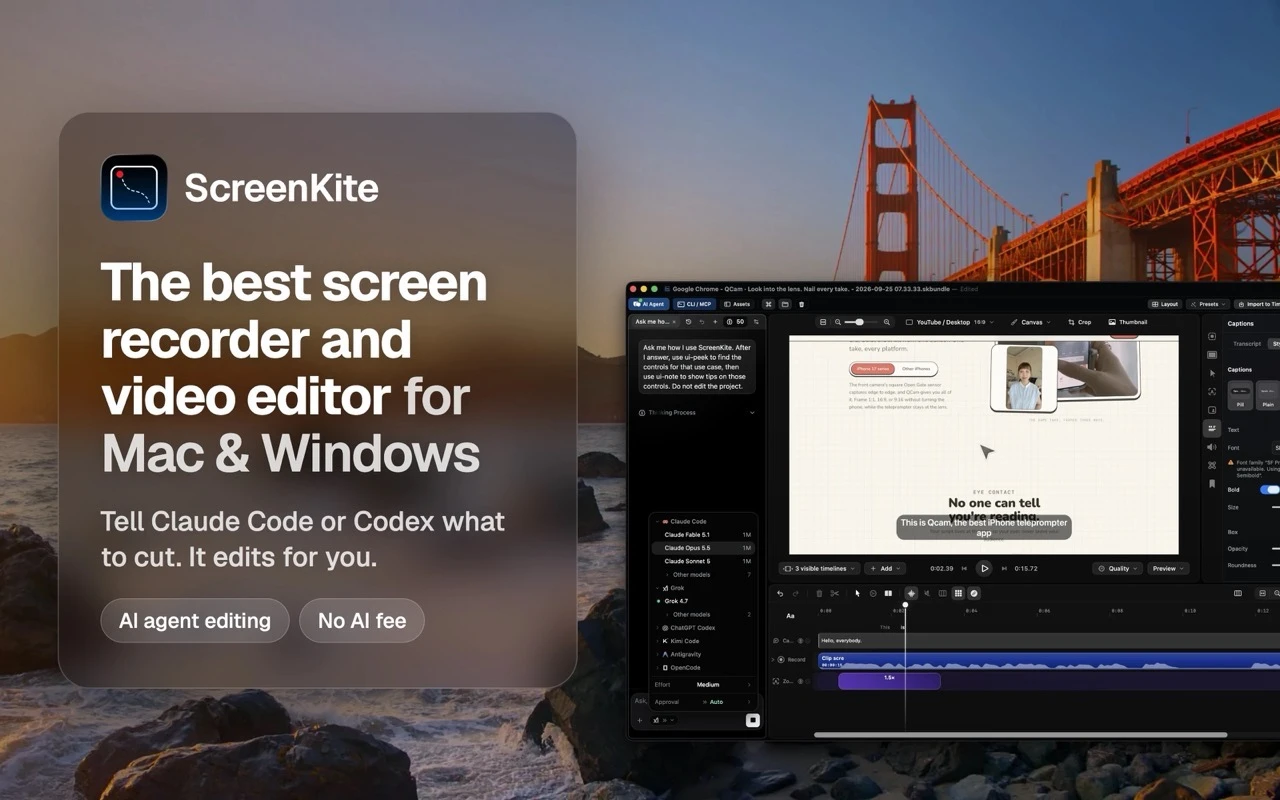Viewport: 1280px width, 800px height.
Task: Click the stop button in chat input
Action: click(x=753, y=720)
